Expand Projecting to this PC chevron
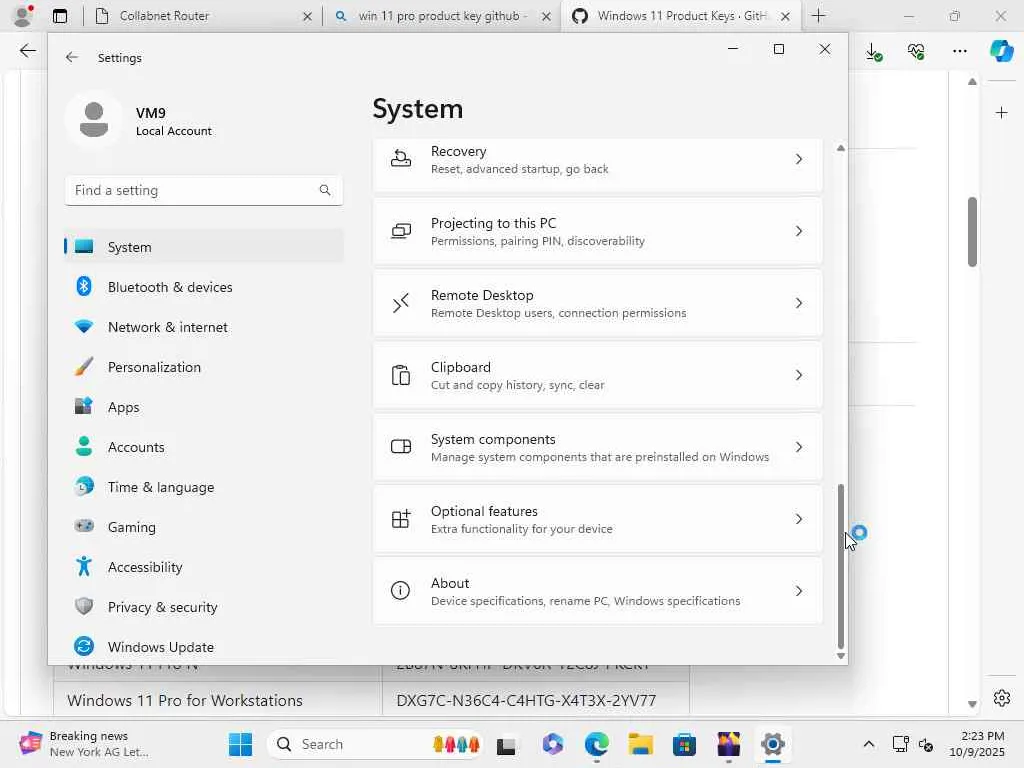The width and height of the screenshot is (1024, 768). click(799, 231)
